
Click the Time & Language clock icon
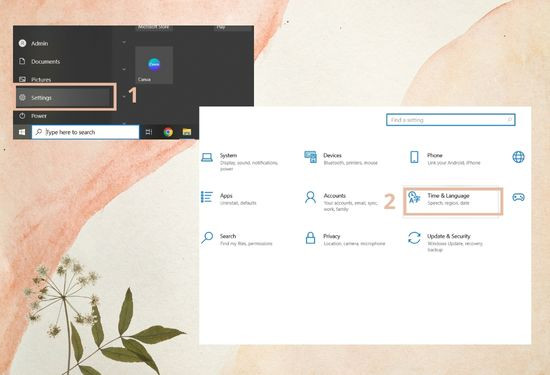pos(414,197)
